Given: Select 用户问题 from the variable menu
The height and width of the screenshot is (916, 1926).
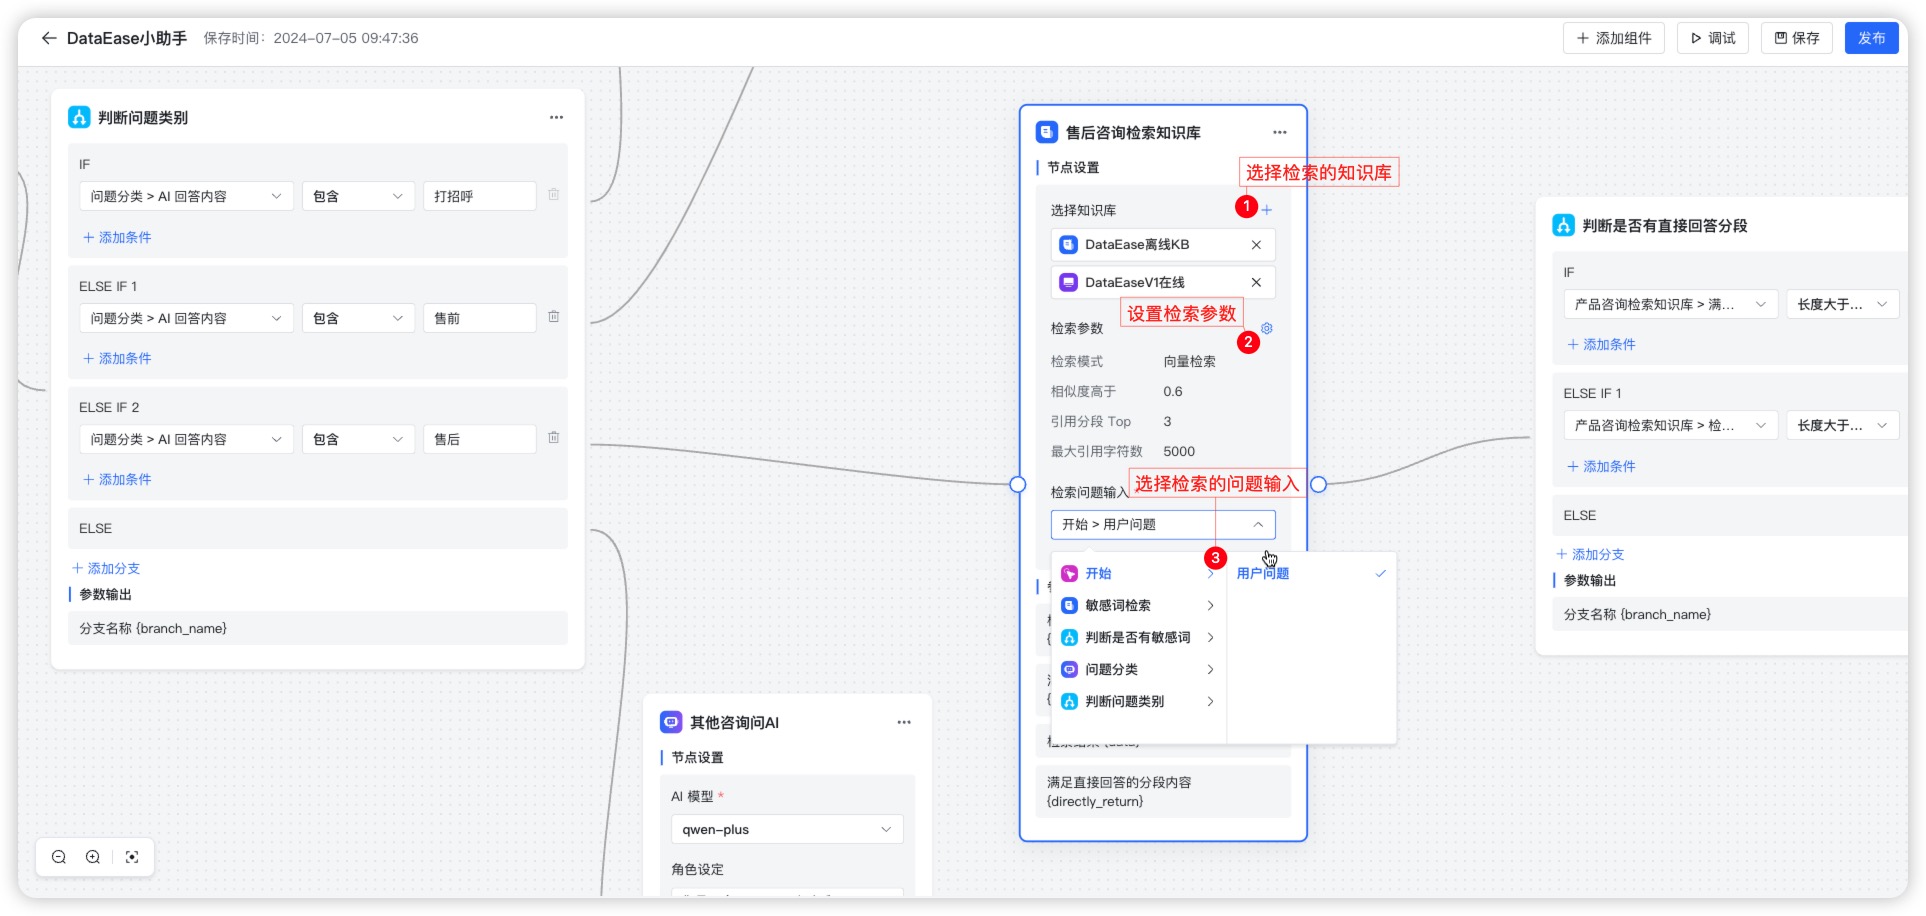Looking at the screenshot, I should [x=1263, y=573].
